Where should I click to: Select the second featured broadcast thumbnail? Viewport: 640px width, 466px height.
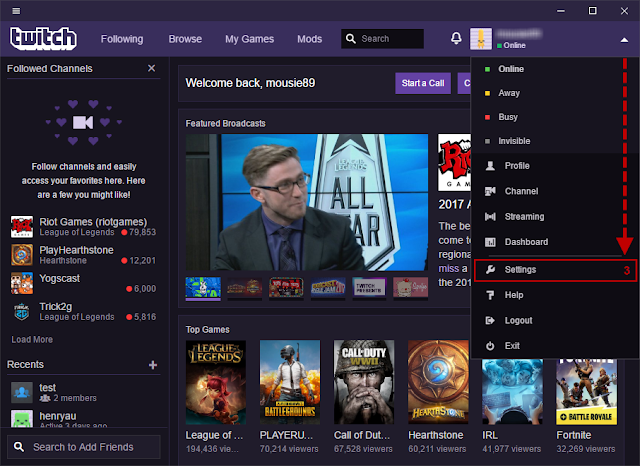coord(244,288)
